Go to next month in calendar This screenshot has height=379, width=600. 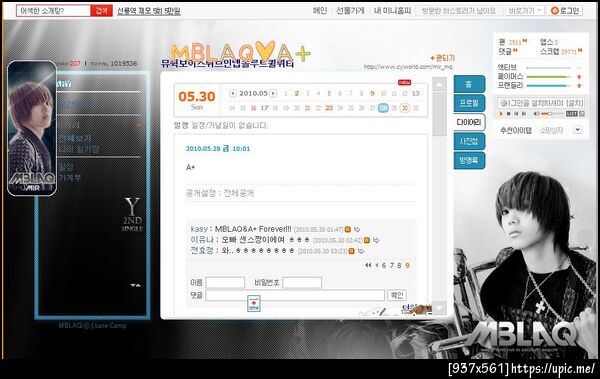[273, 93]
